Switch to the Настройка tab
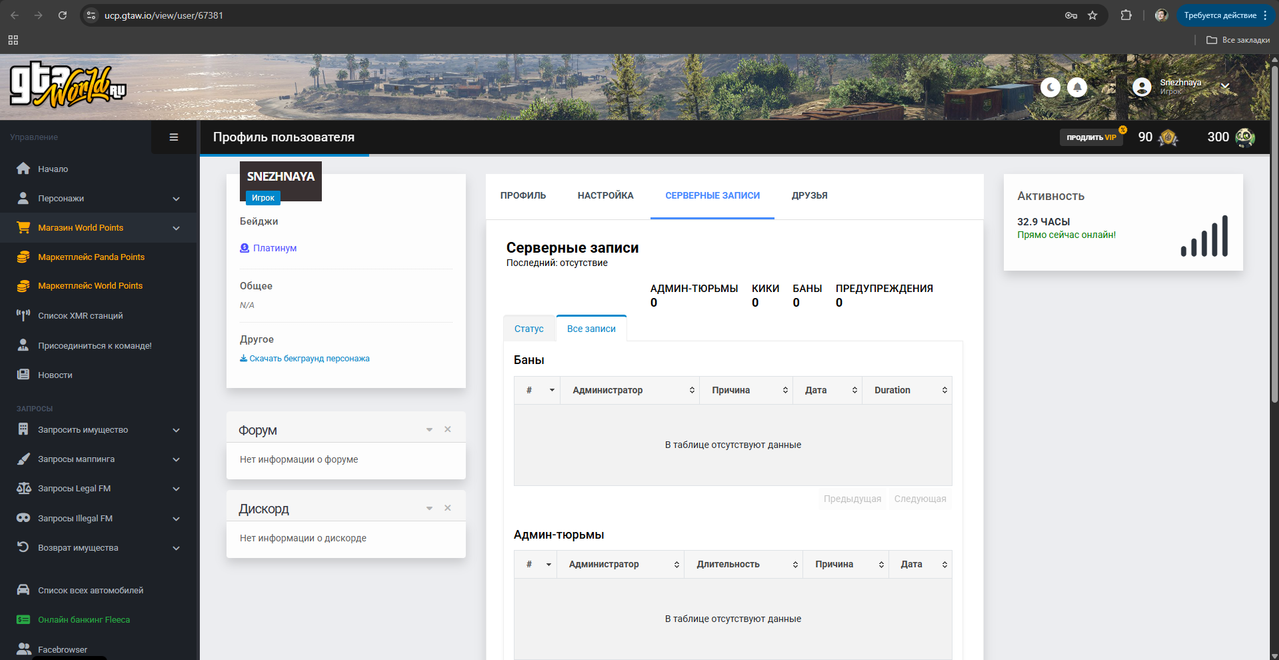 605,196
